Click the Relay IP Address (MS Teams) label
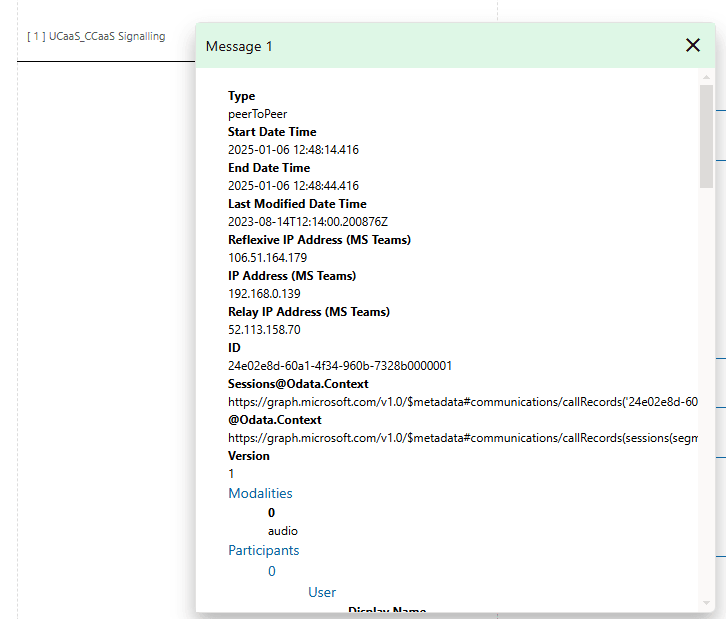Image resolution: width=726 pixels, height=619 pixels. [x=309, y=312]
